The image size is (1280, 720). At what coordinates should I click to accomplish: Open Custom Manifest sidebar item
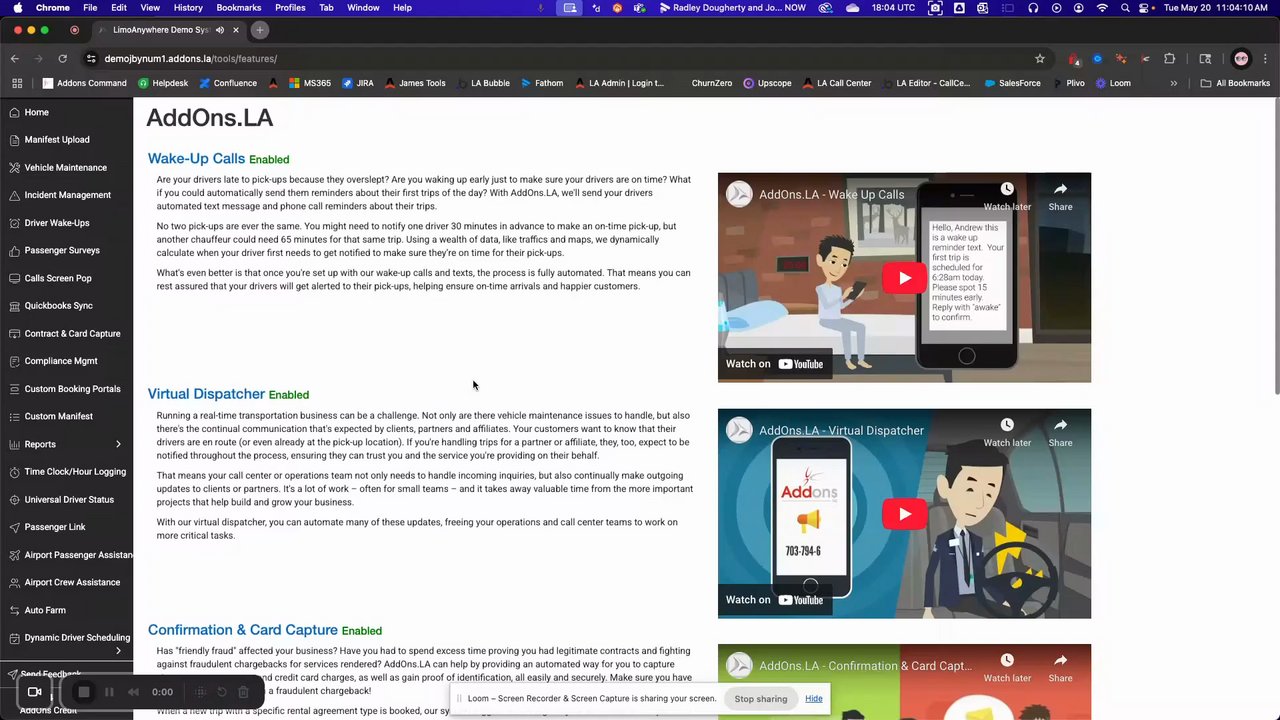point(59,416)
